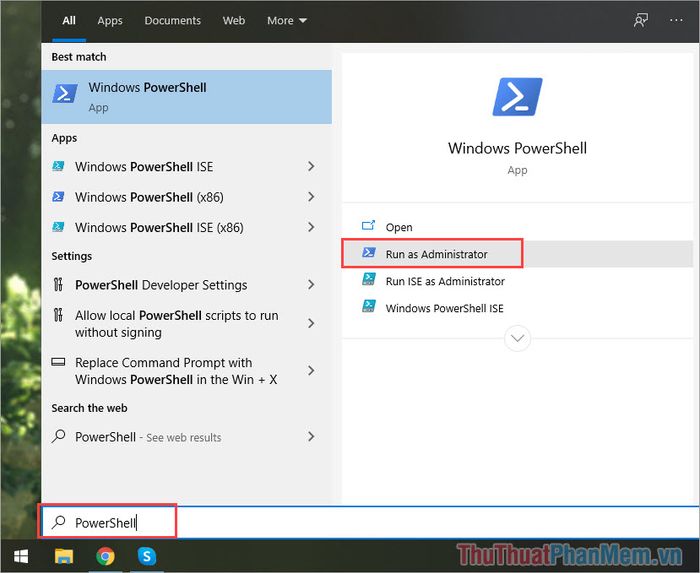Screen dimensions: 700x573
Task: Click the Windows Start button
Action: tap(20, 555)
